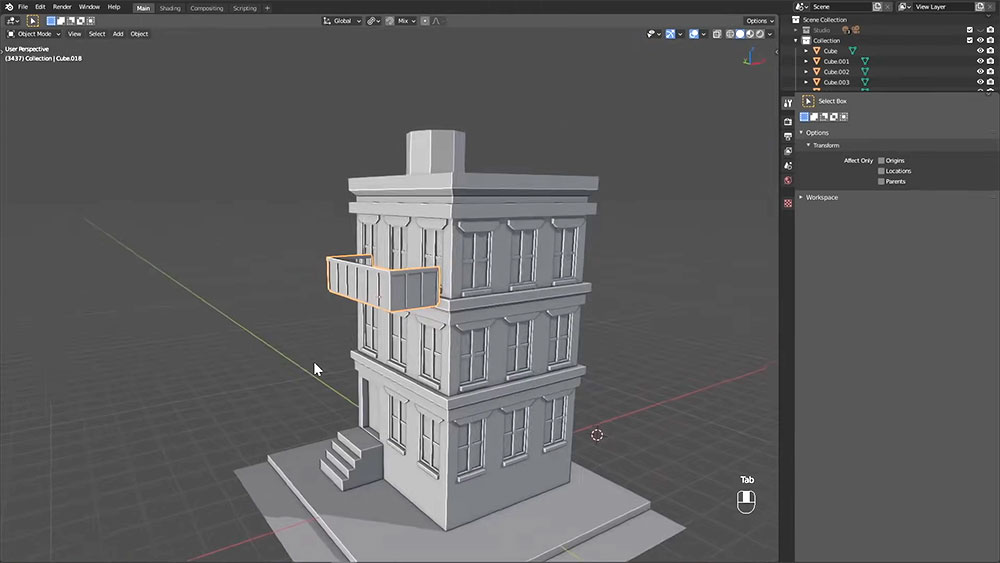This screenshot has height=563, width=1000.
Task: Uncheck the Collection exclude checkbox
Action: 970,40
